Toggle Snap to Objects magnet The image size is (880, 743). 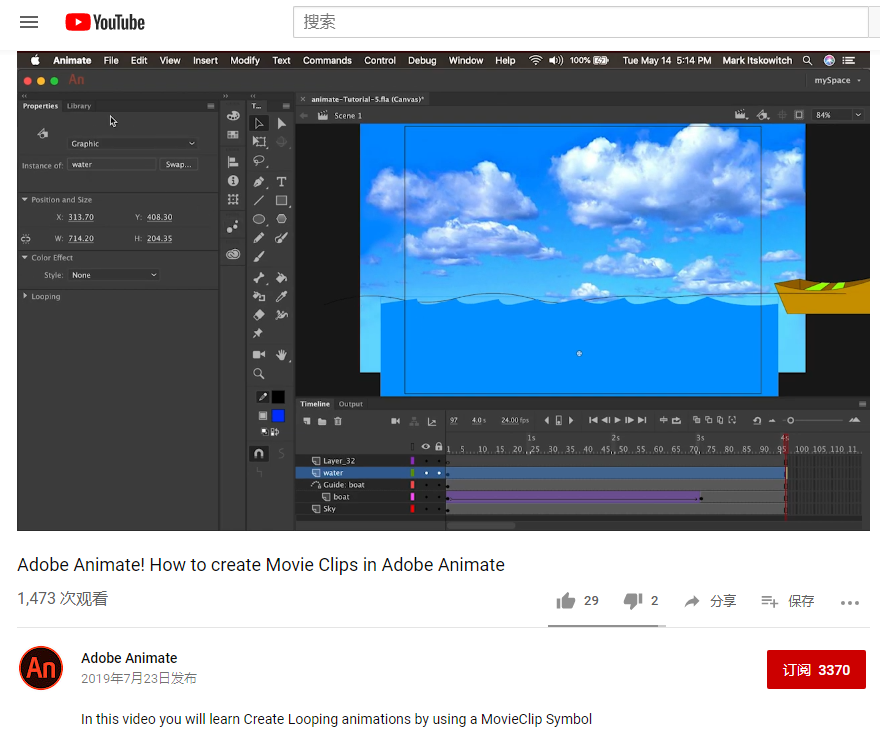click(x=259, y=453)
